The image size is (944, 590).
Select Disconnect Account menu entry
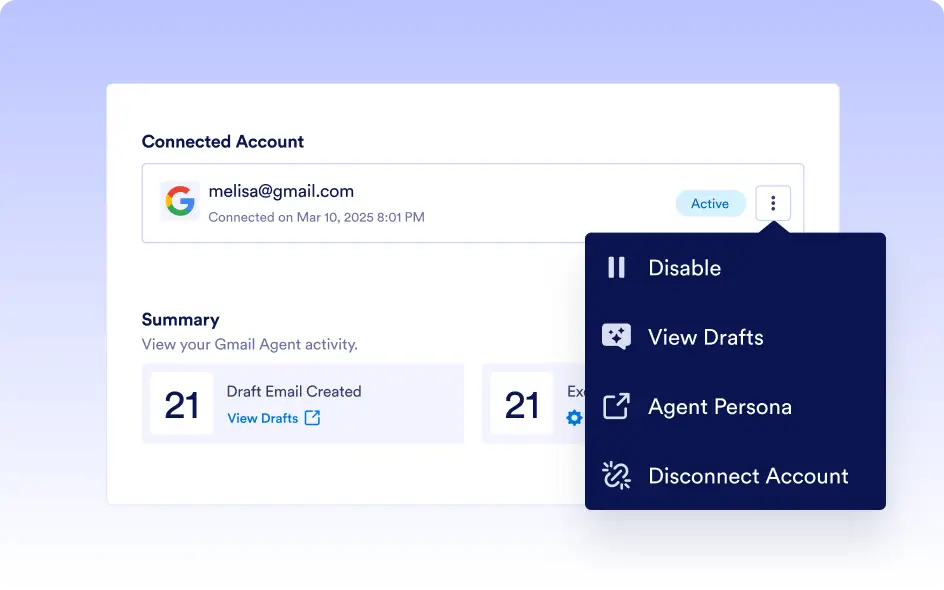tap(735, 476)
